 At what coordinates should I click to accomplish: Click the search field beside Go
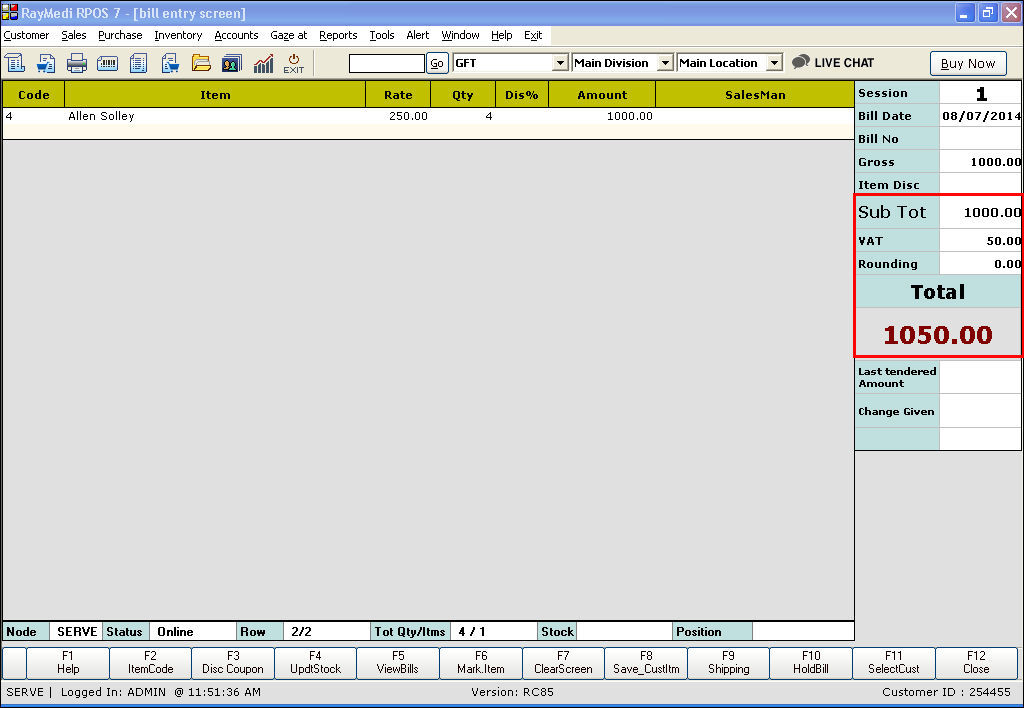(387, 63)
